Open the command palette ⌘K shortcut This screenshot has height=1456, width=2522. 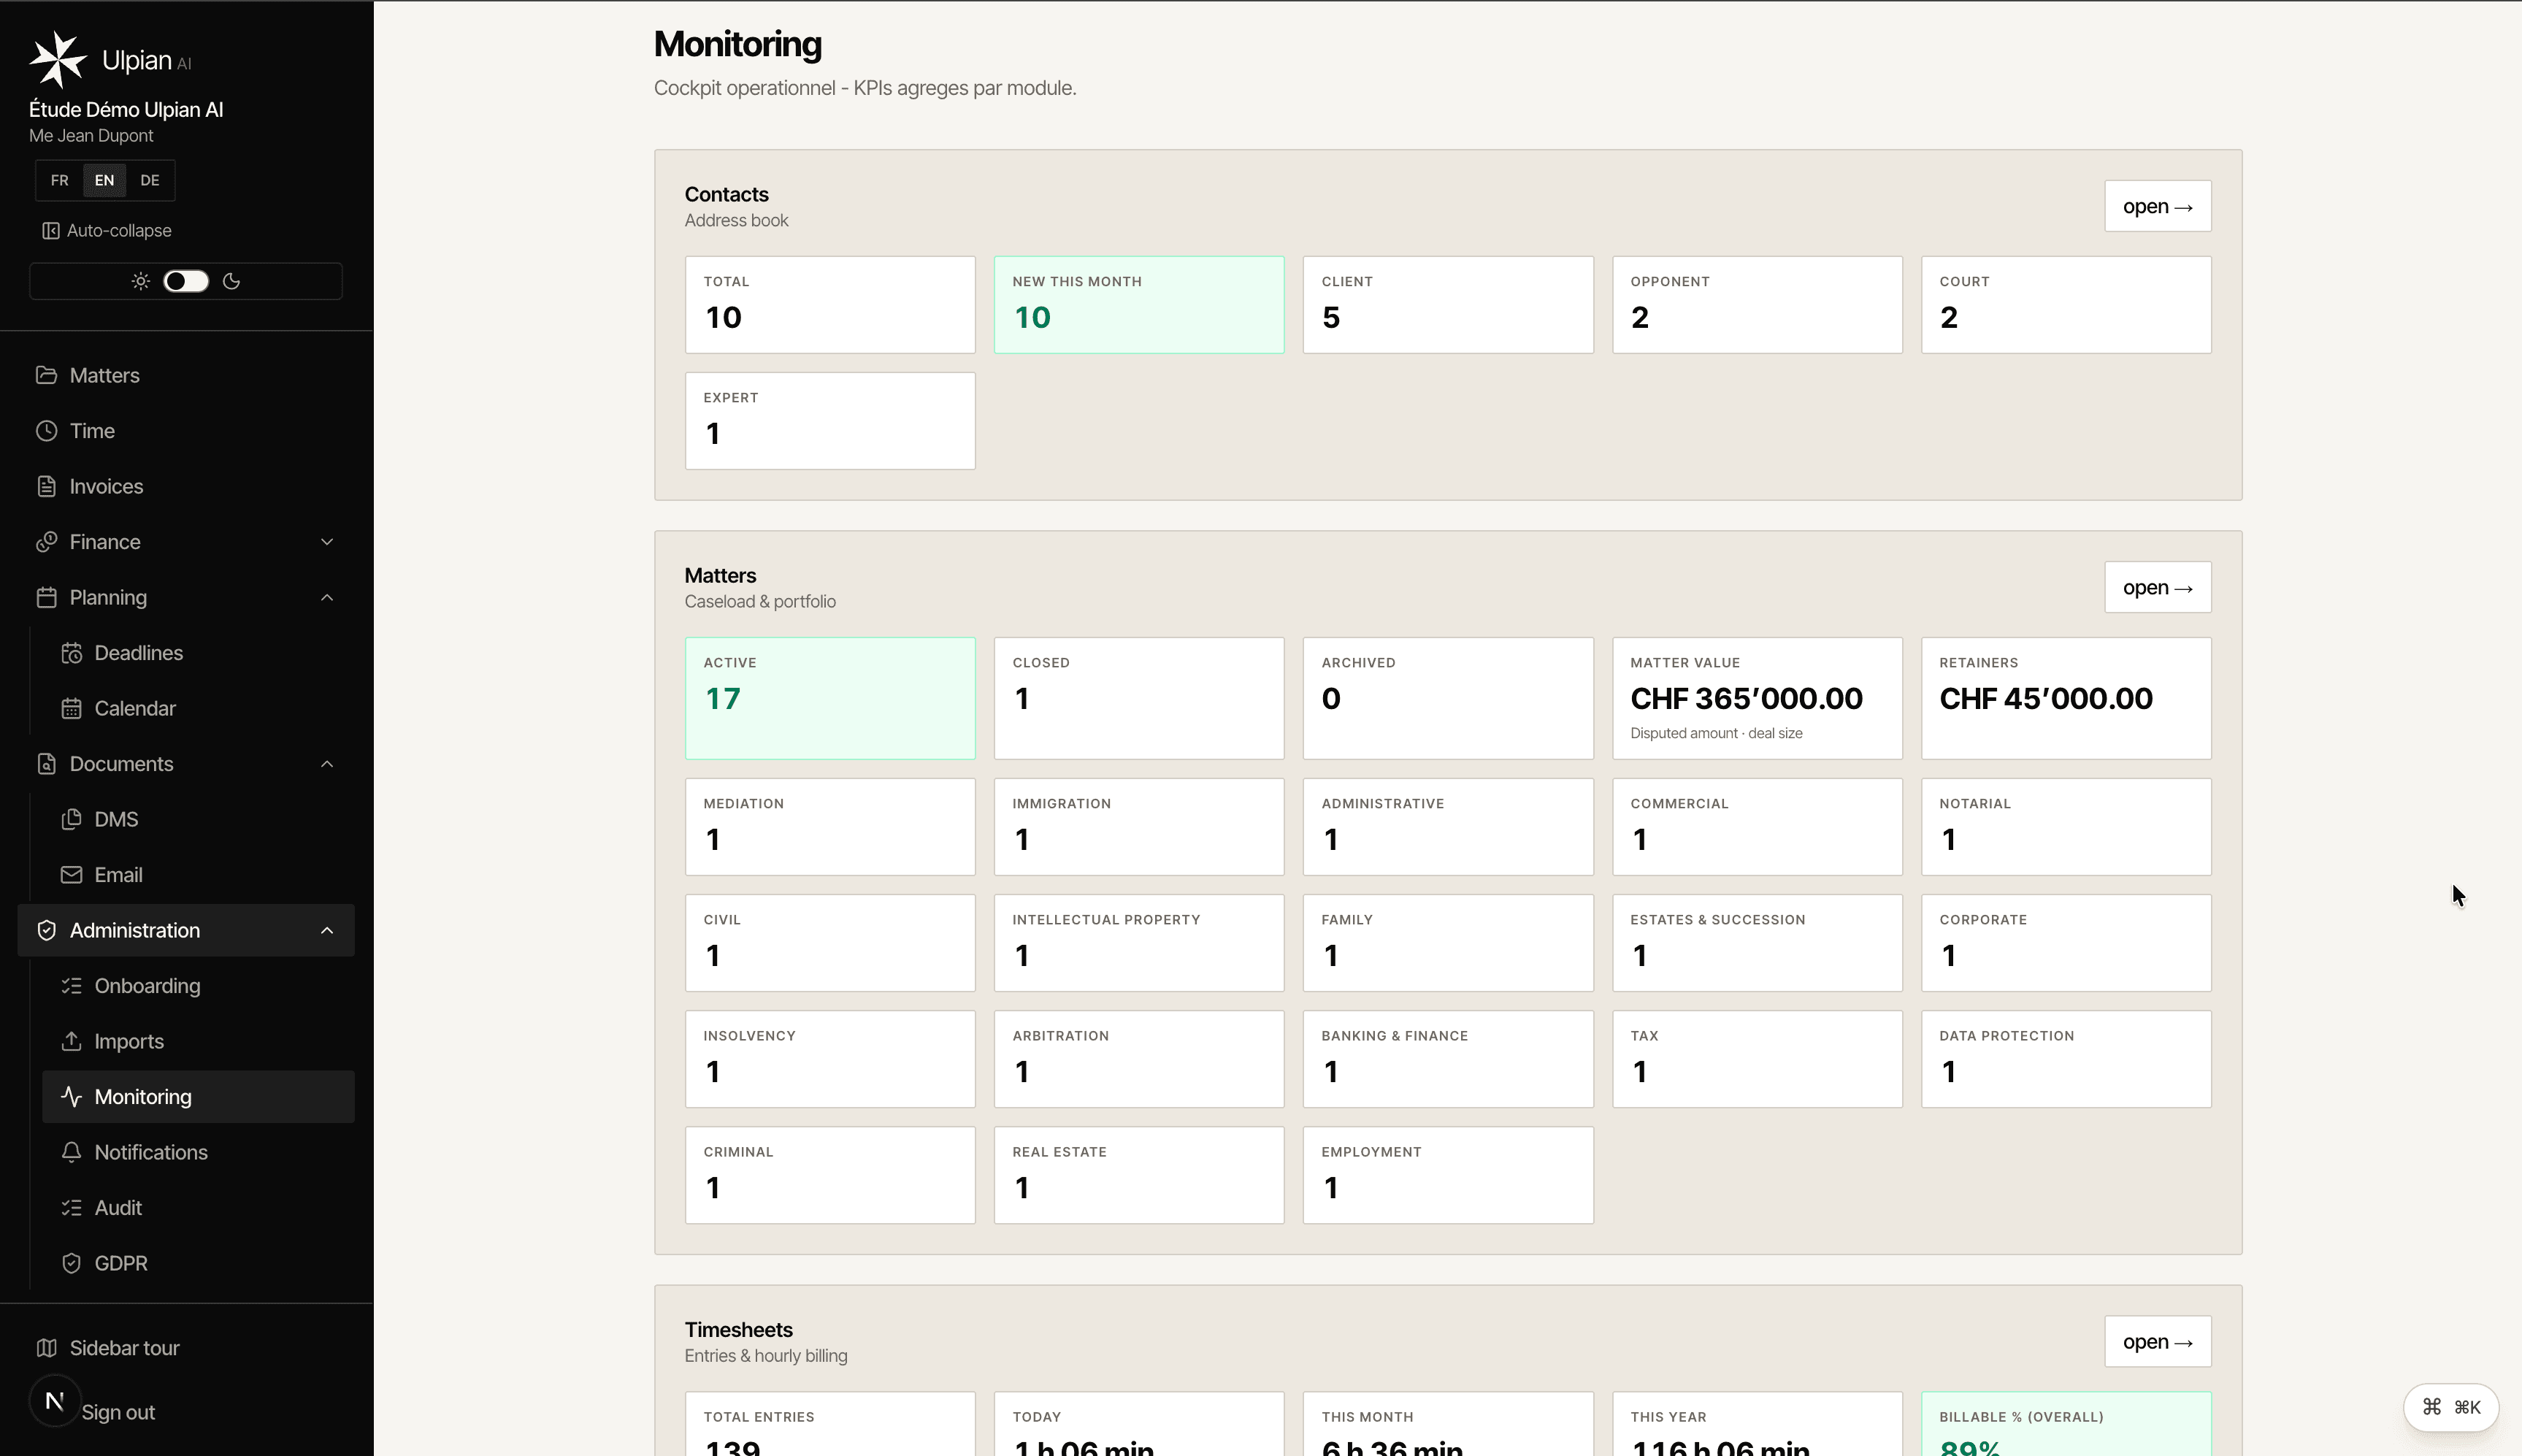click(2451, 1407)
